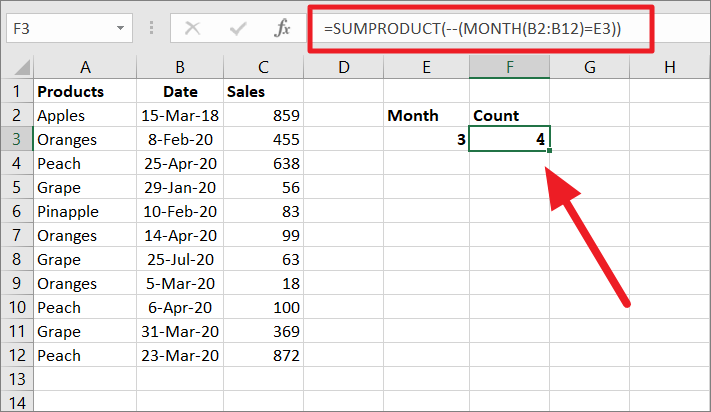This screenshot has width=711, height=412.
Task: Click the Enter checkmark formula button
Action: (x=238, y=29)
